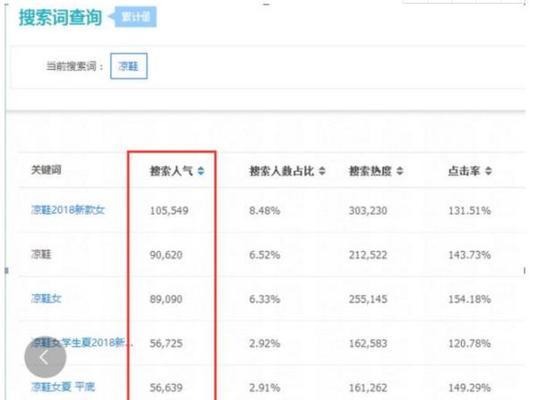Click the 搜索人气 header text
Viewport: 555px width, 400px height.
click(172, 171)
